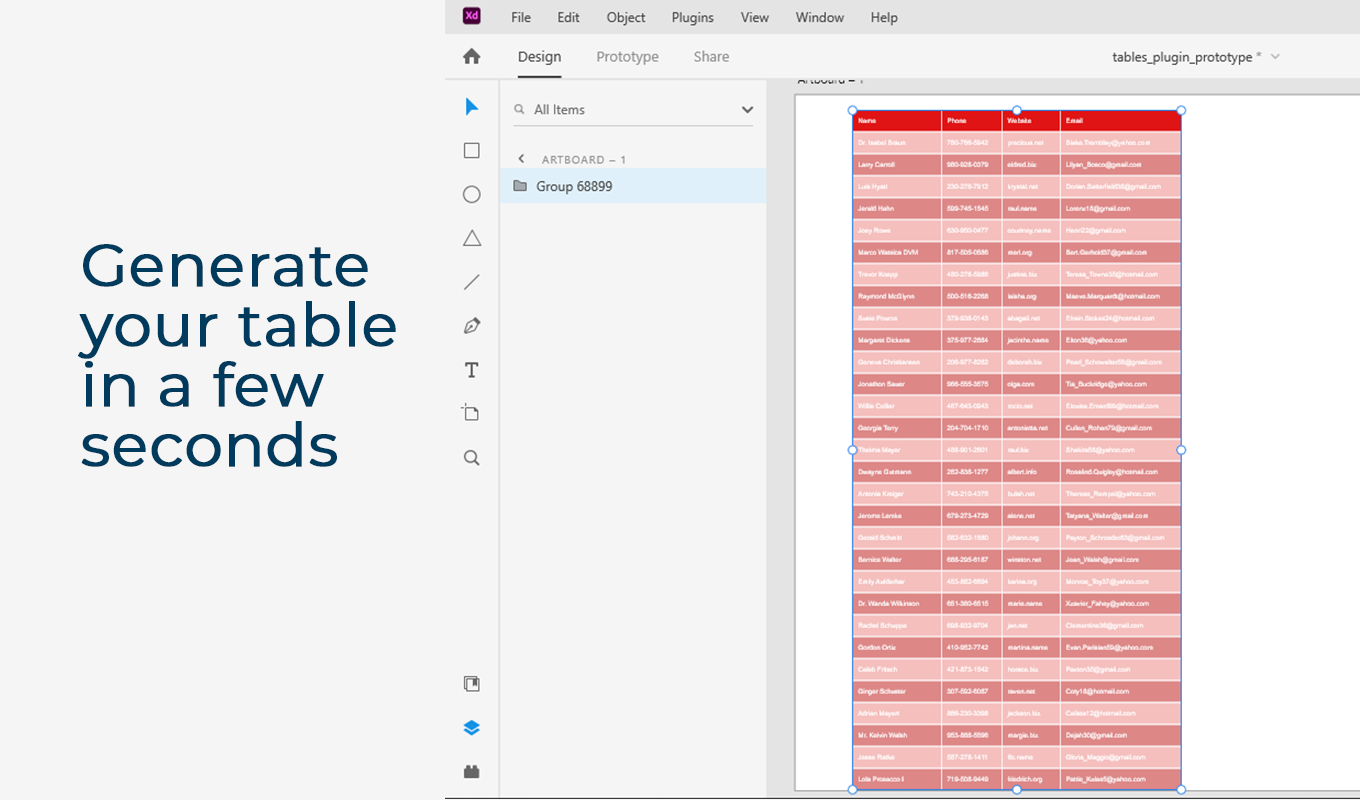
Task: Click website cell antonietta.net
Action: coord(1031,428)
